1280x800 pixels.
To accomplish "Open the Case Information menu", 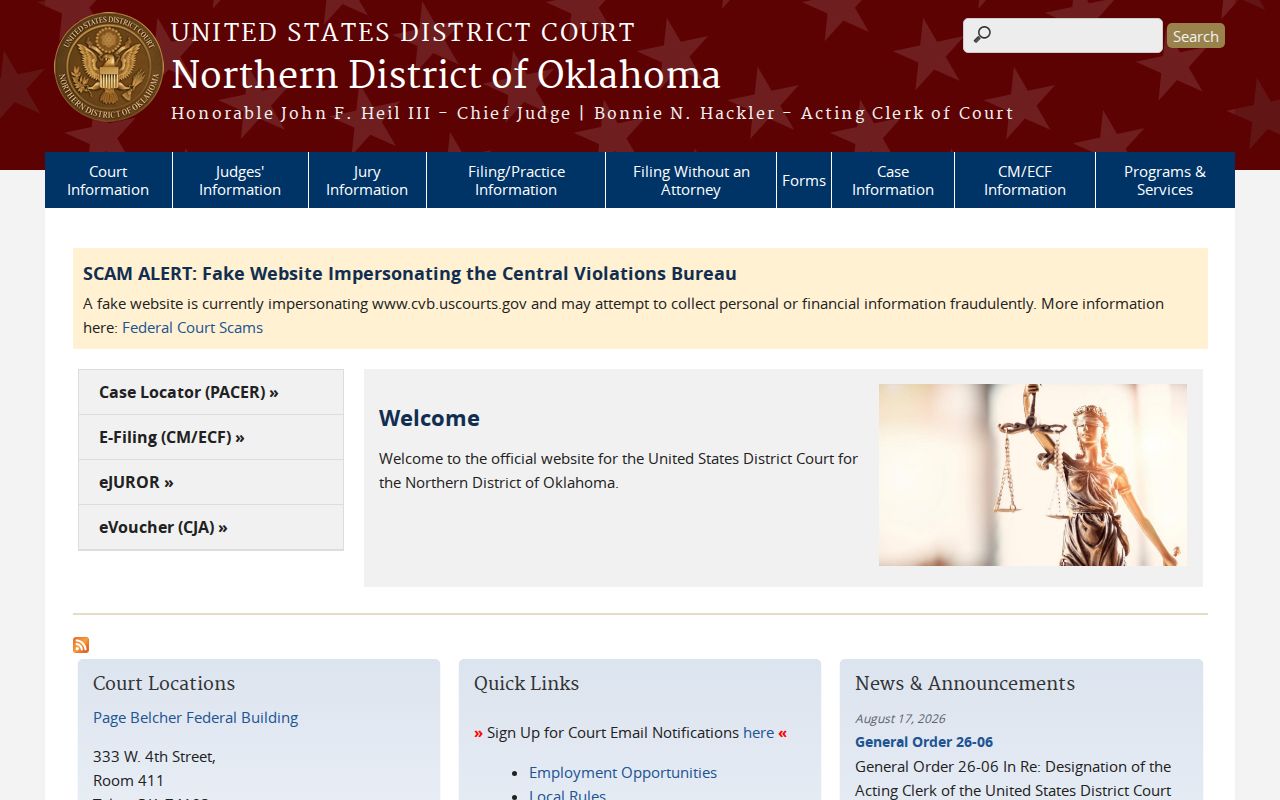I will pos(893,180).
